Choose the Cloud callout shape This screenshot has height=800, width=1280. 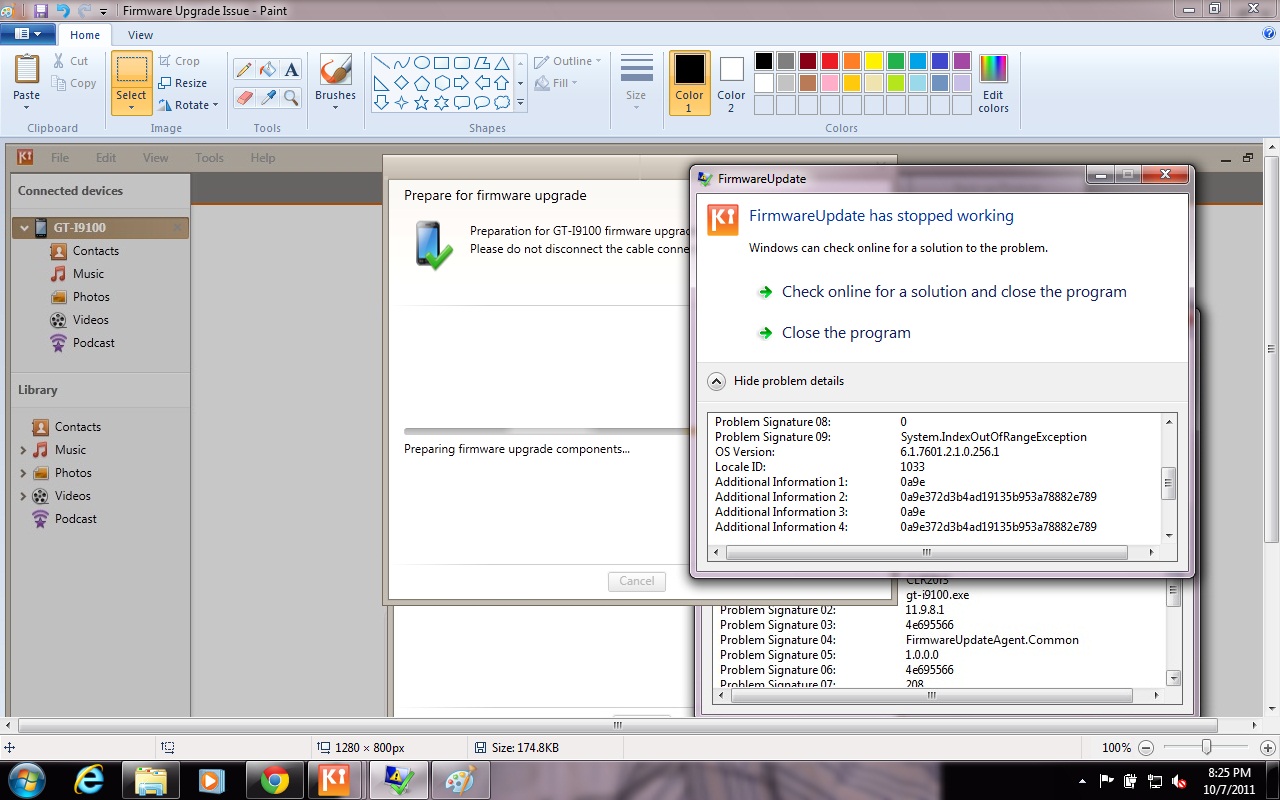(501, 102)
